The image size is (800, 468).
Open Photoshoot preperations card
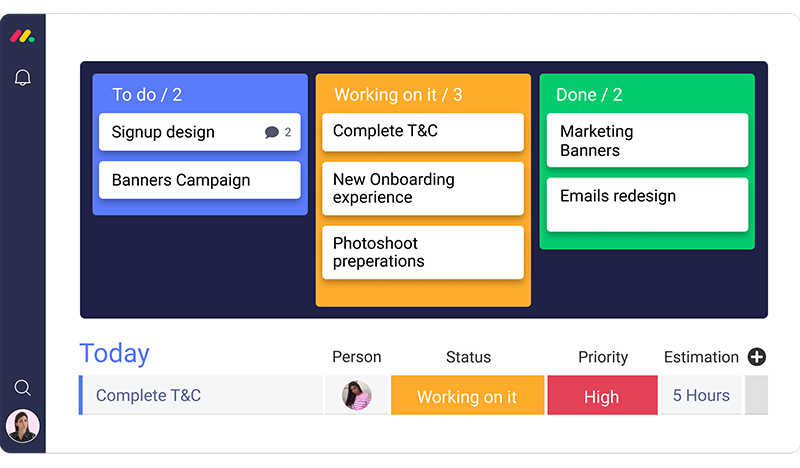[x=423, y=252]
